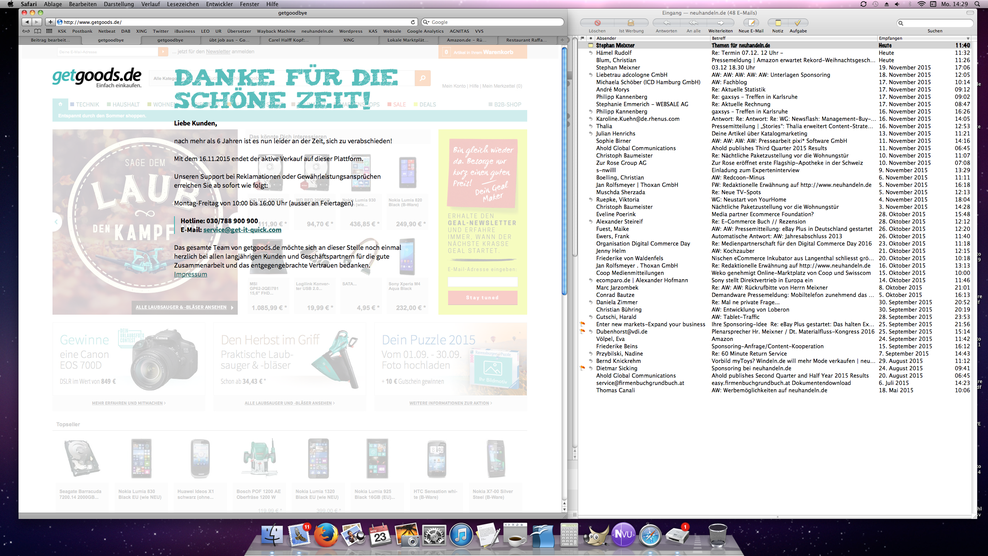
Task: Open a new Safari tab with the tab-bar plus
Action: 562,40
